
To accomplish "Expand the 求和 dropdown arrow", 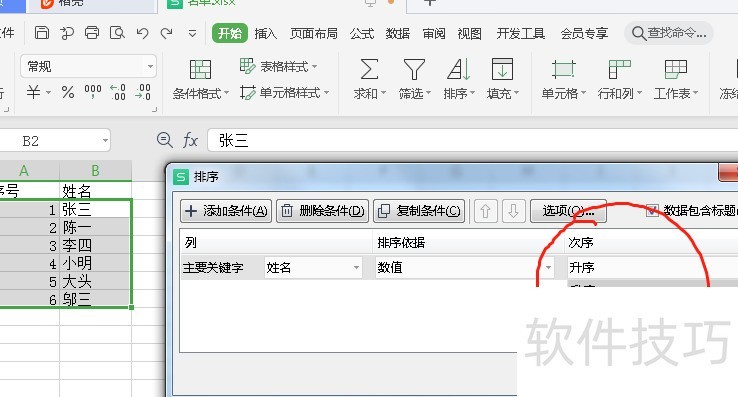I will pos(383,93).
